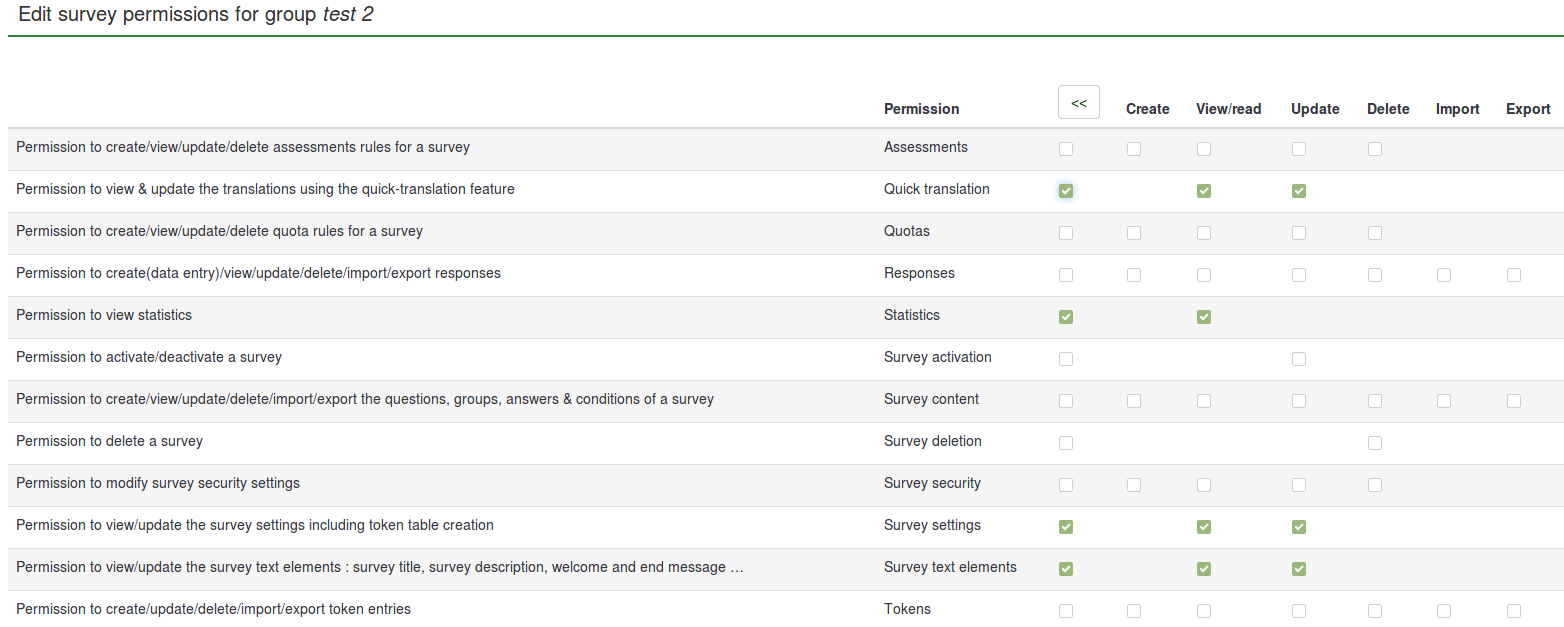
Task: Enable Export permission for Responses
Action: pos(1513,275)
